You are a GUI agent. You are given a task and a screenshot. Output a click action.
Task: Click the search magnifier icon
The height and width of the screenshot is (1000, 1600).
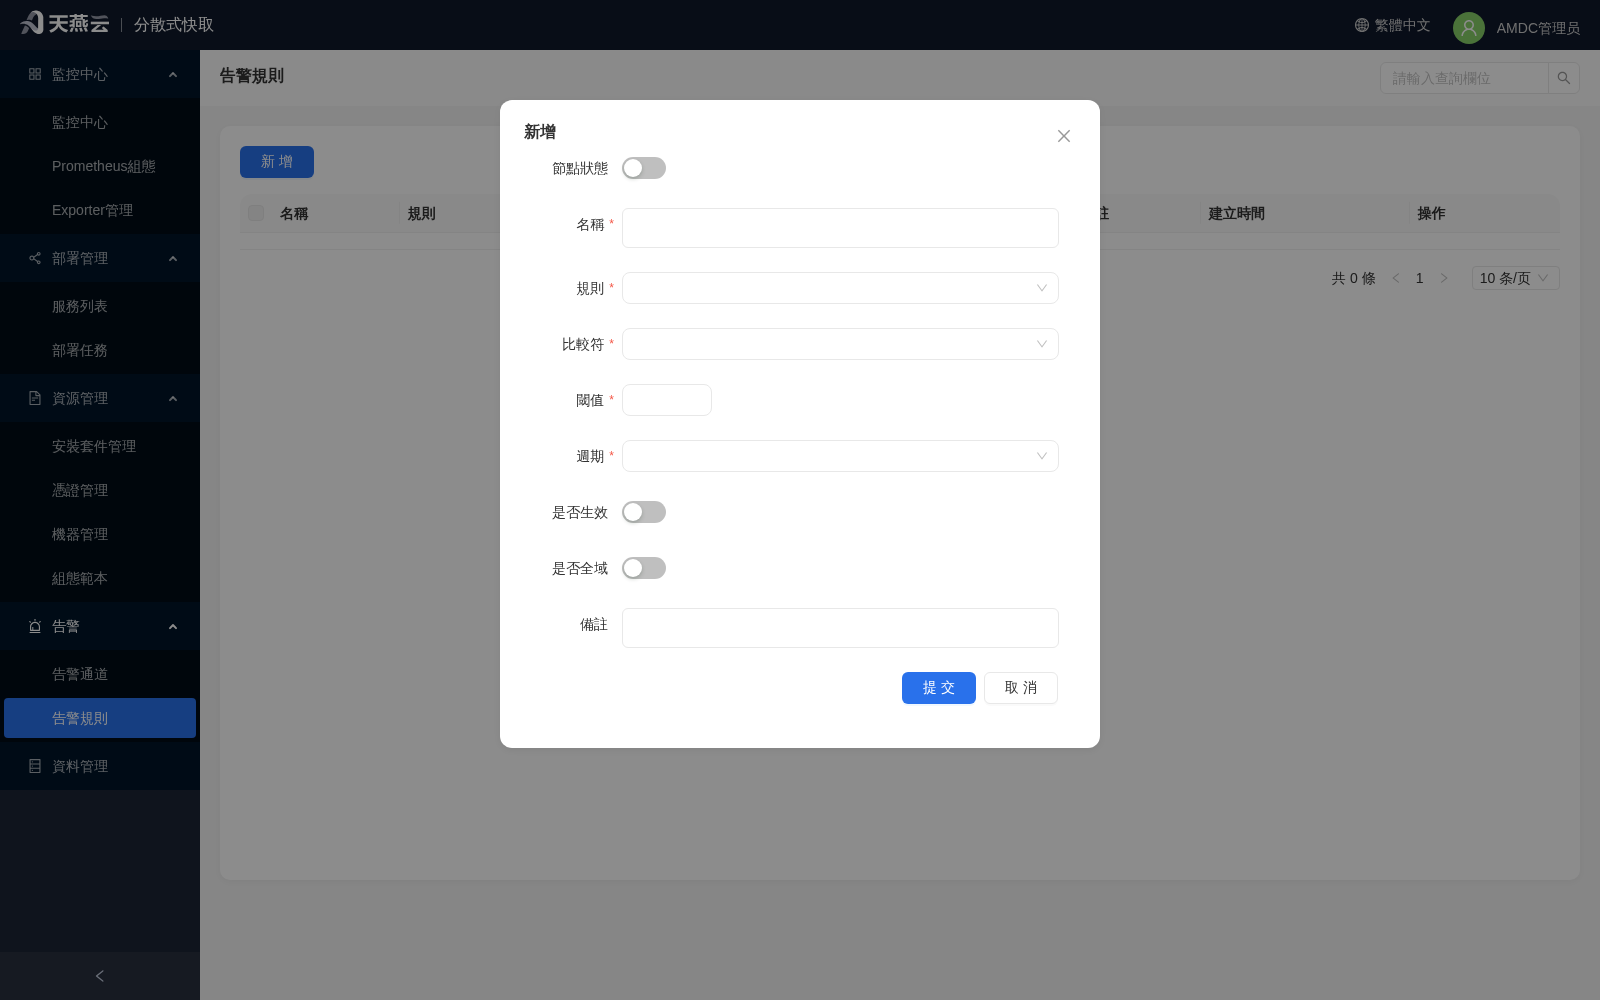point(1564,78)
